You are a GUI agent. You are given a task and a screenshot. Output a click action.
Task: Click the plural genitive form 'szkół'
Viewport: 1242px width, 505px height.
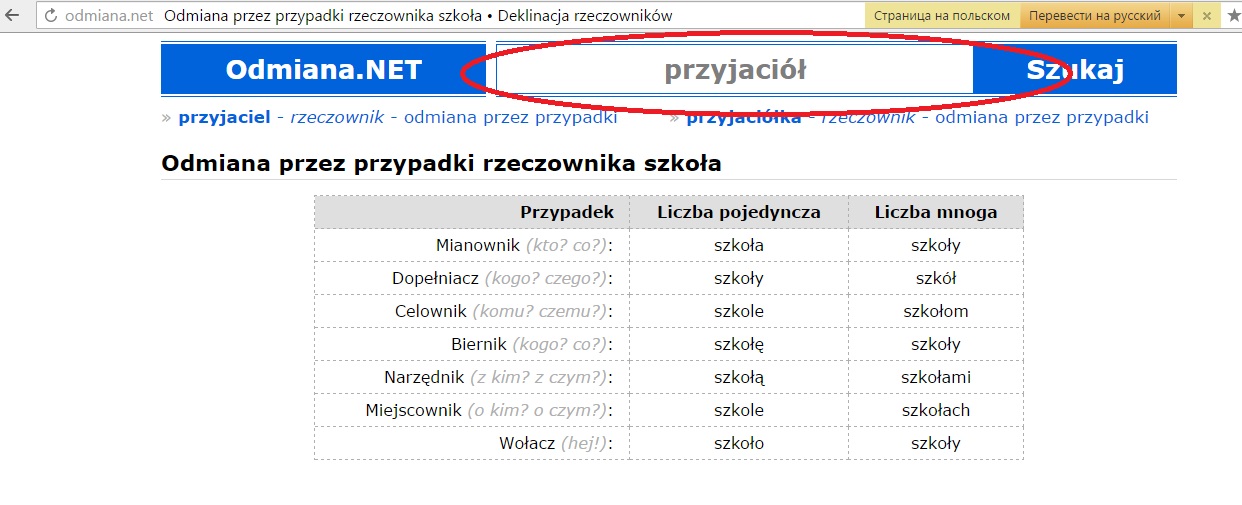coord(935,278)
